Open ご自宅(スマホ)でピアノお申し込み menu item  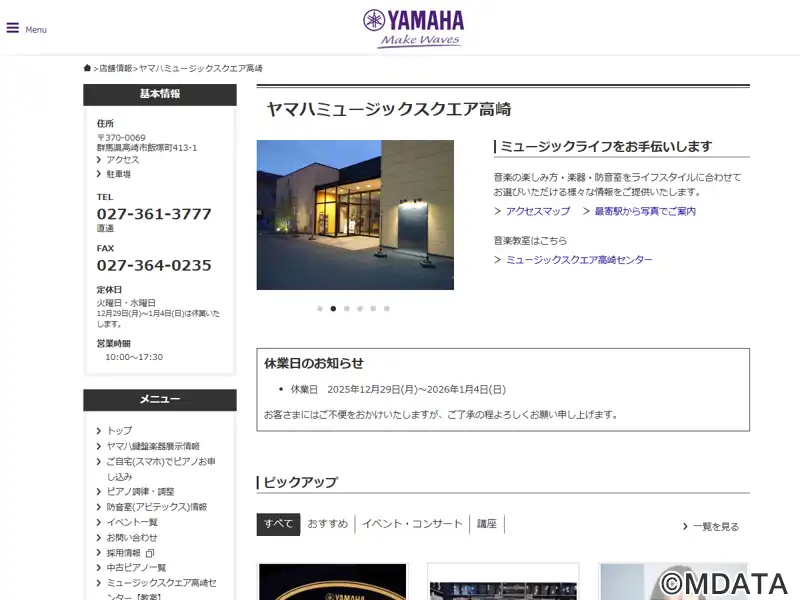160,469
